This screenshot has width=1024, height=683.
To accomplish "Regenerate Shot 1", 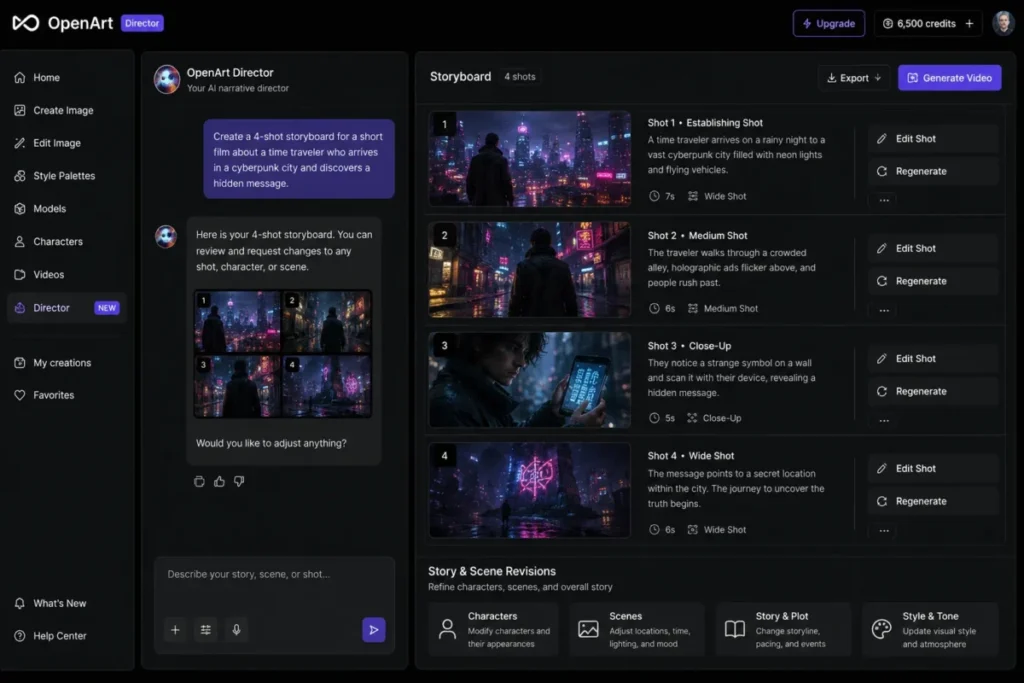I will (x=933, y=171).
